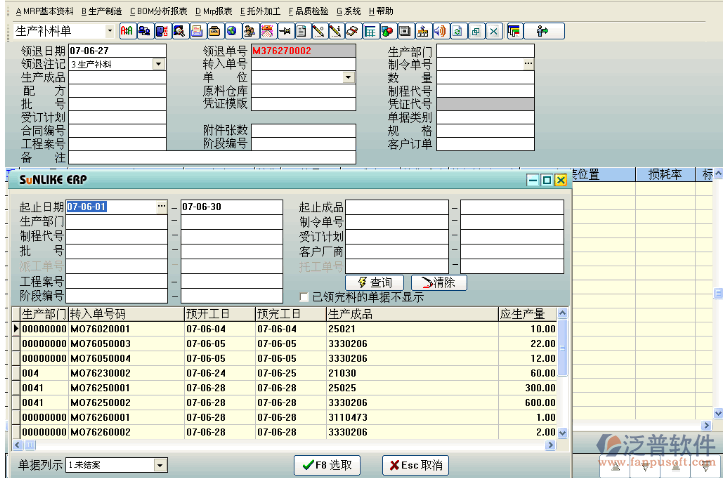Click the binoculars find icon in toolbar
The height and width of the screenshot is (478, 726).
142,31
